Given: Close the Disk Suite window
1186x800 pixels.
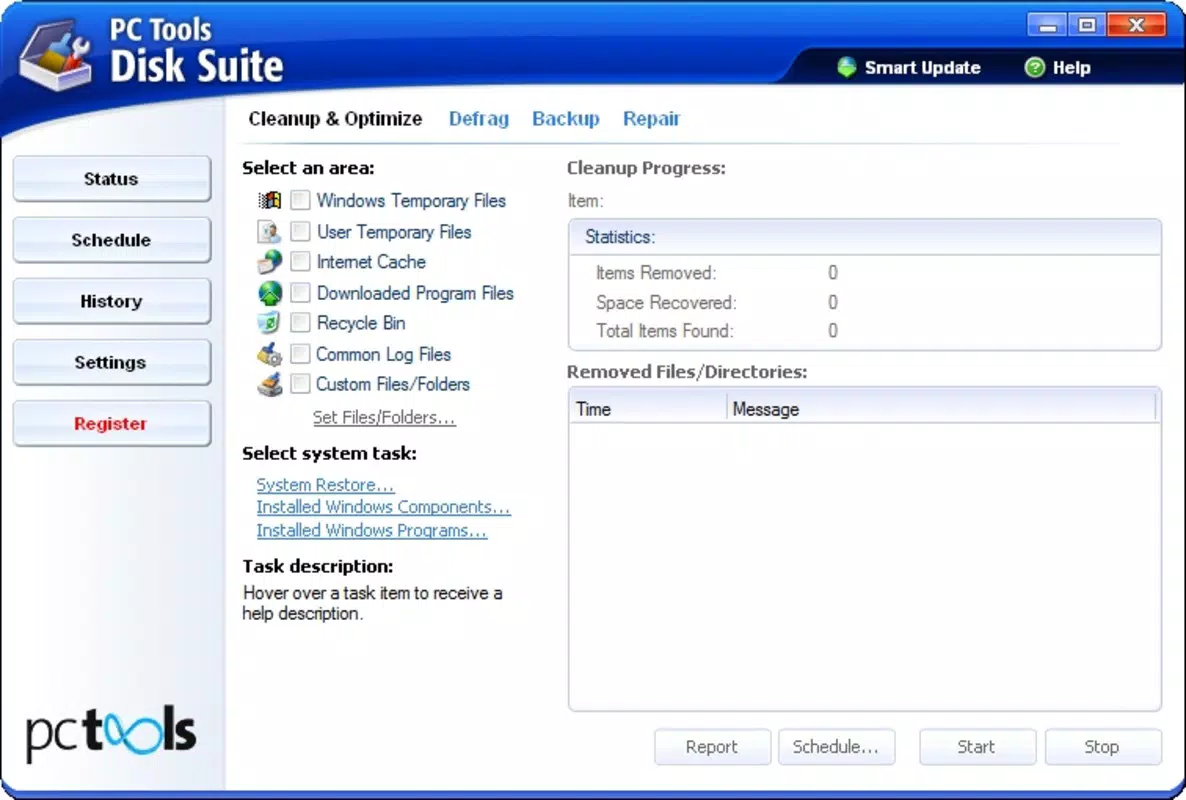Looking at the screenshot, I should (x=1136, y=25).
